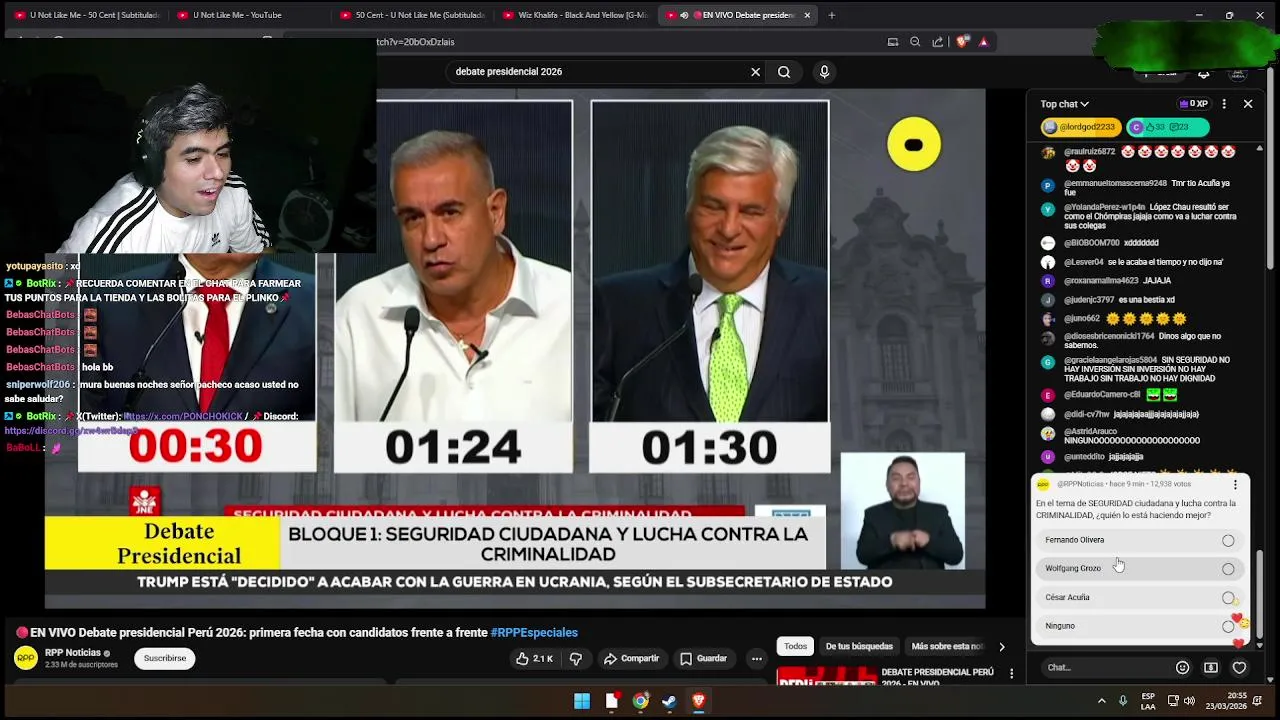The height and width of the screenshot is (720, 1280).
Task: Expand the Top chat dropdown
Action: [x=1064, y=104]
